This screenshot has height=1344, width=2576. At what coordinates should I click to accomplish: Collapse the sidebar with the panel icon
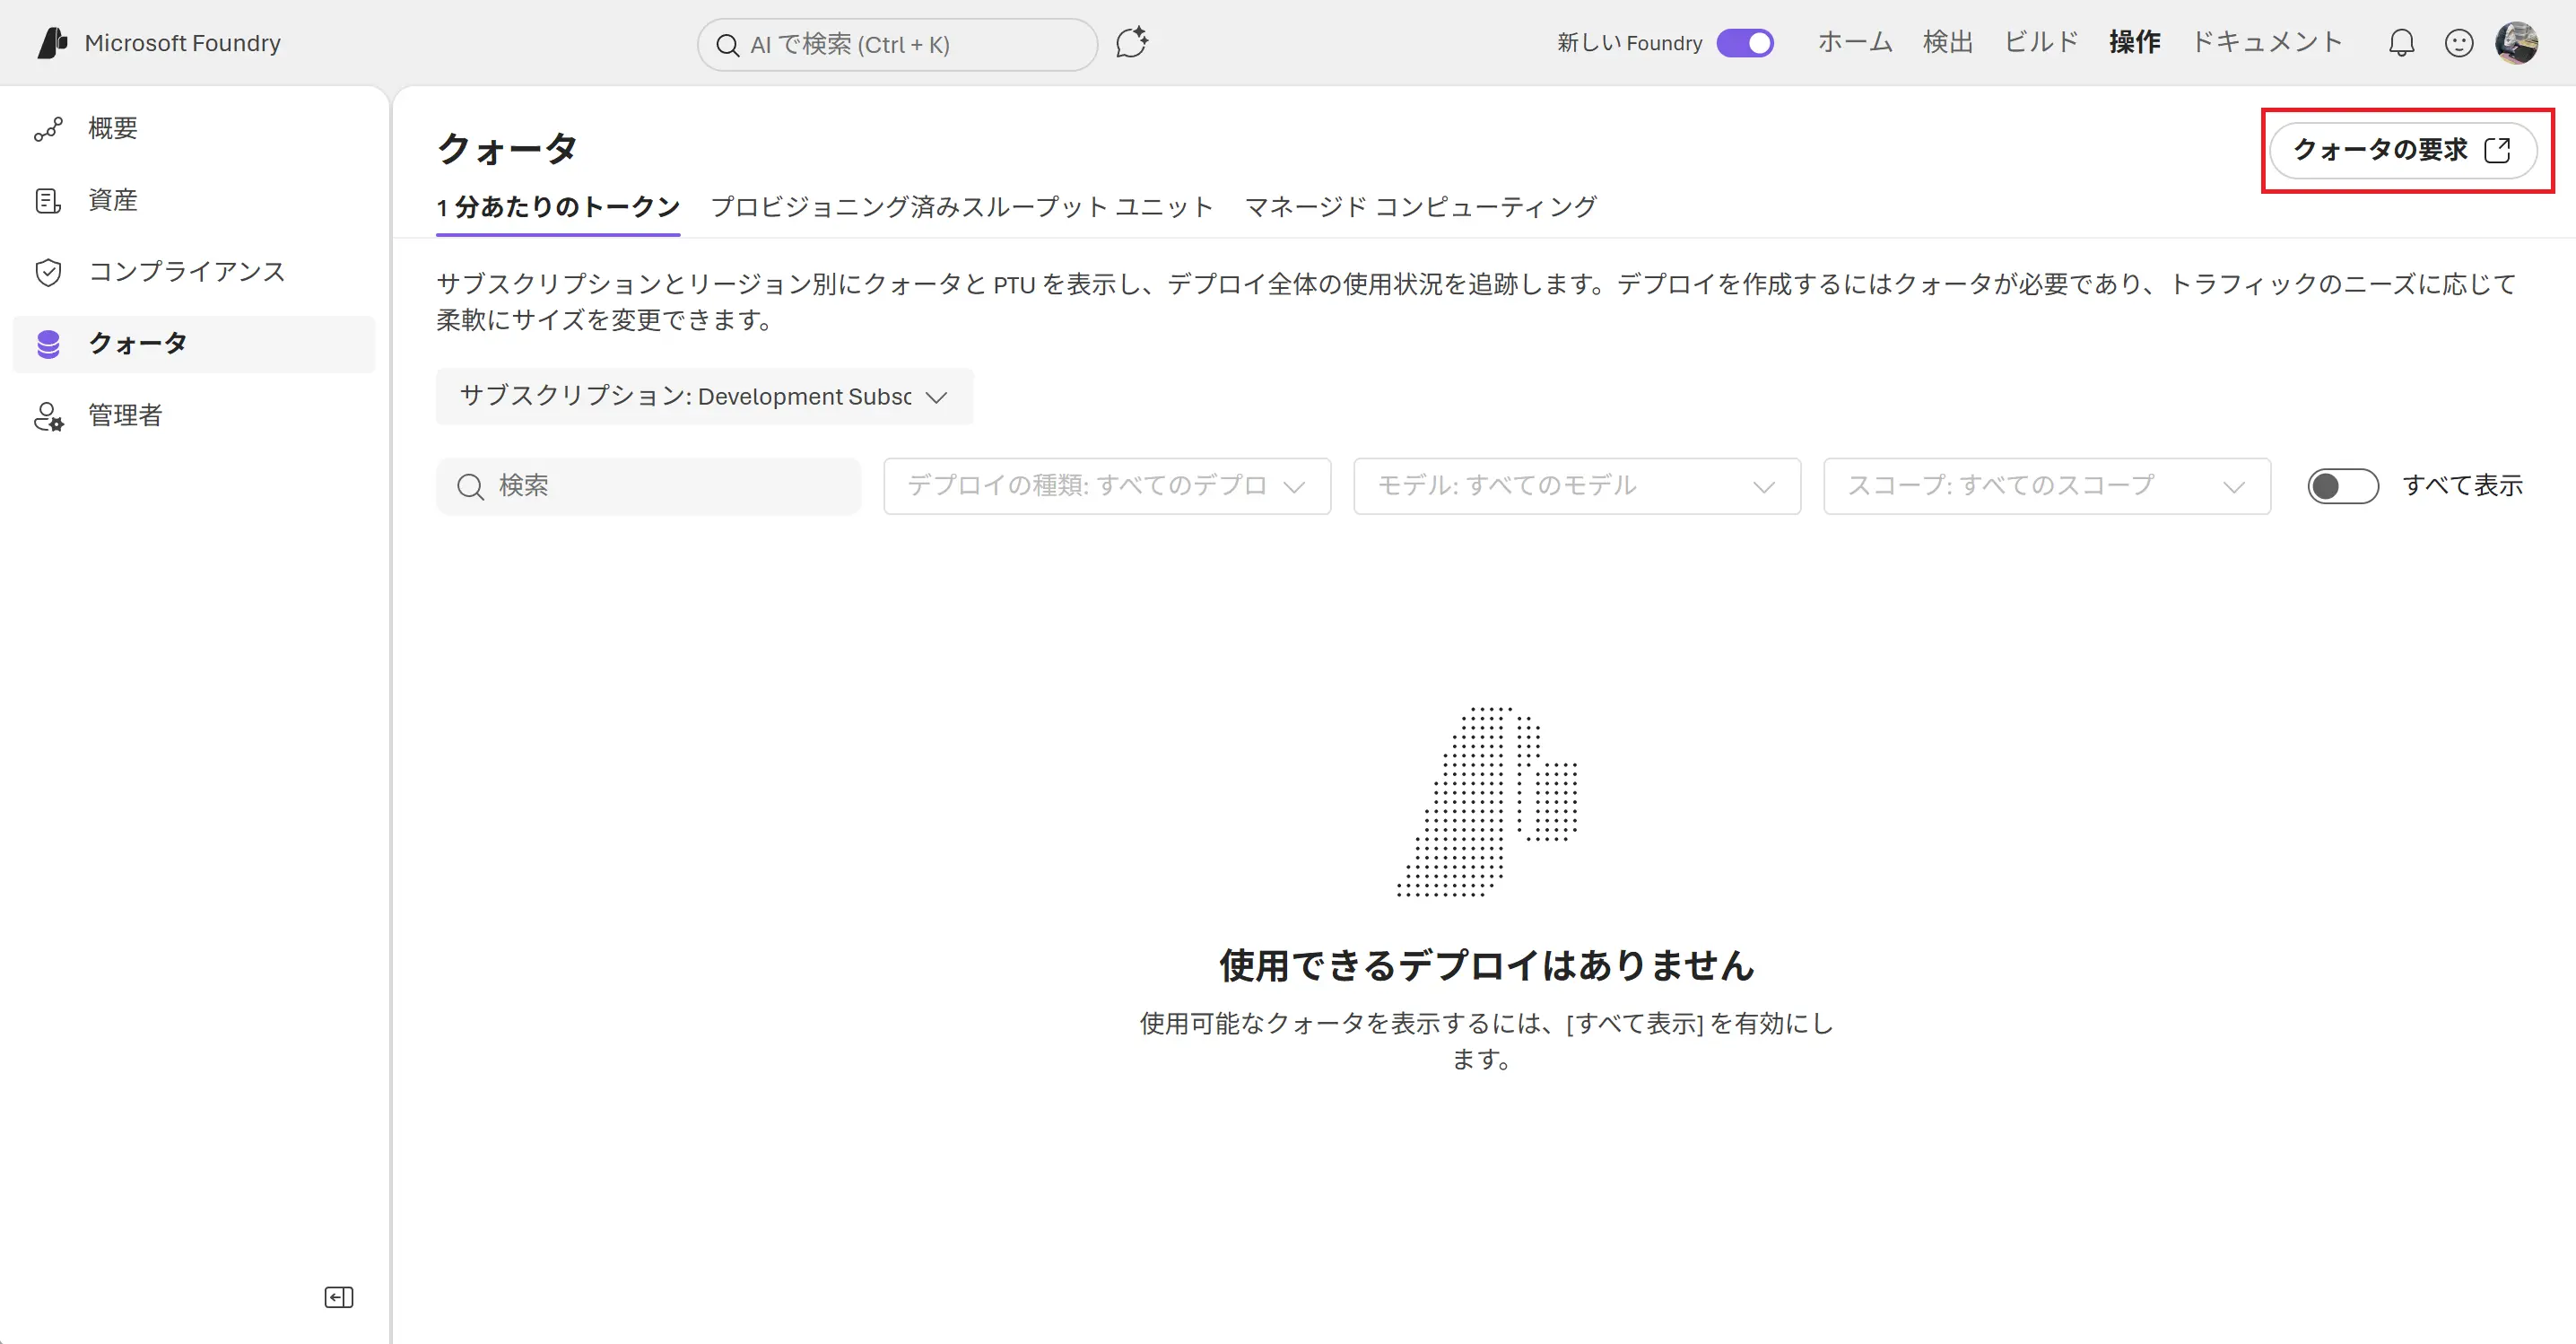pos(339,1297)
